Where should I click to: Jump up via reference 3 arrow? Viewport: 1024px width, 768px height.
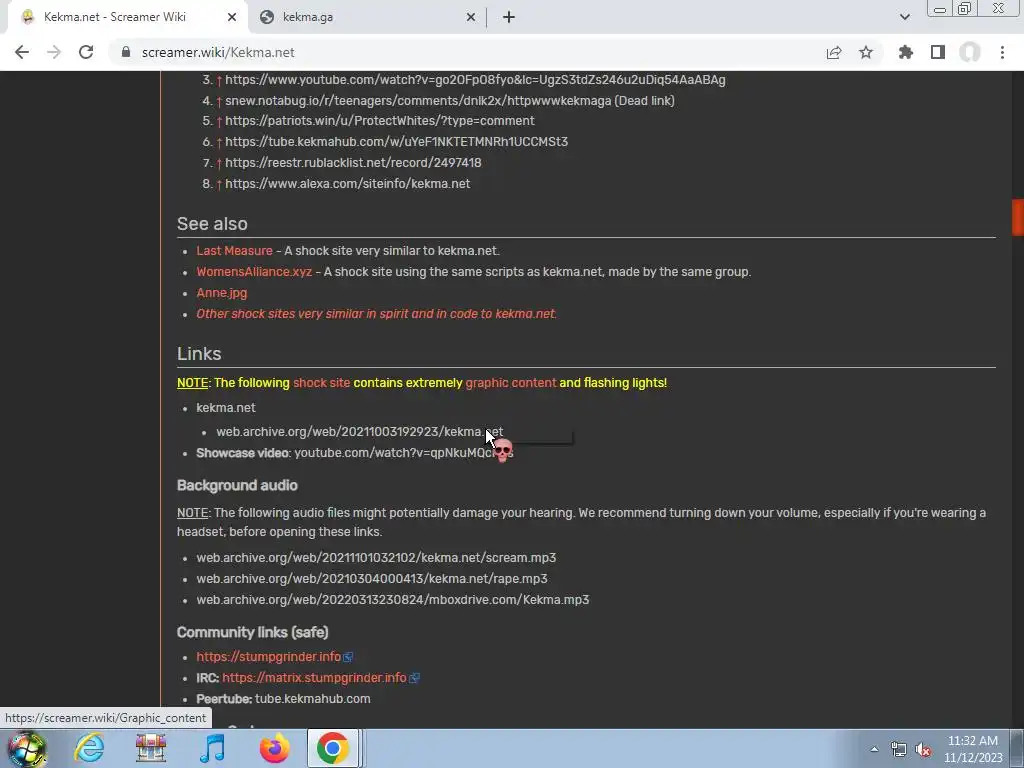[219, 80]
